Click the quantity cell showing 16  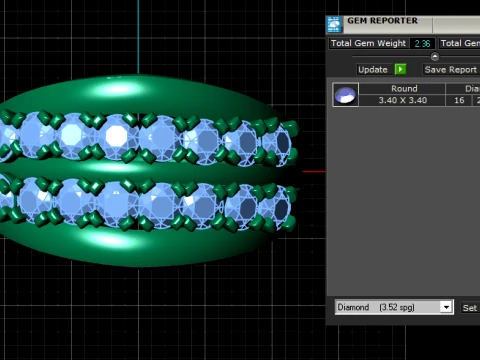459,100
